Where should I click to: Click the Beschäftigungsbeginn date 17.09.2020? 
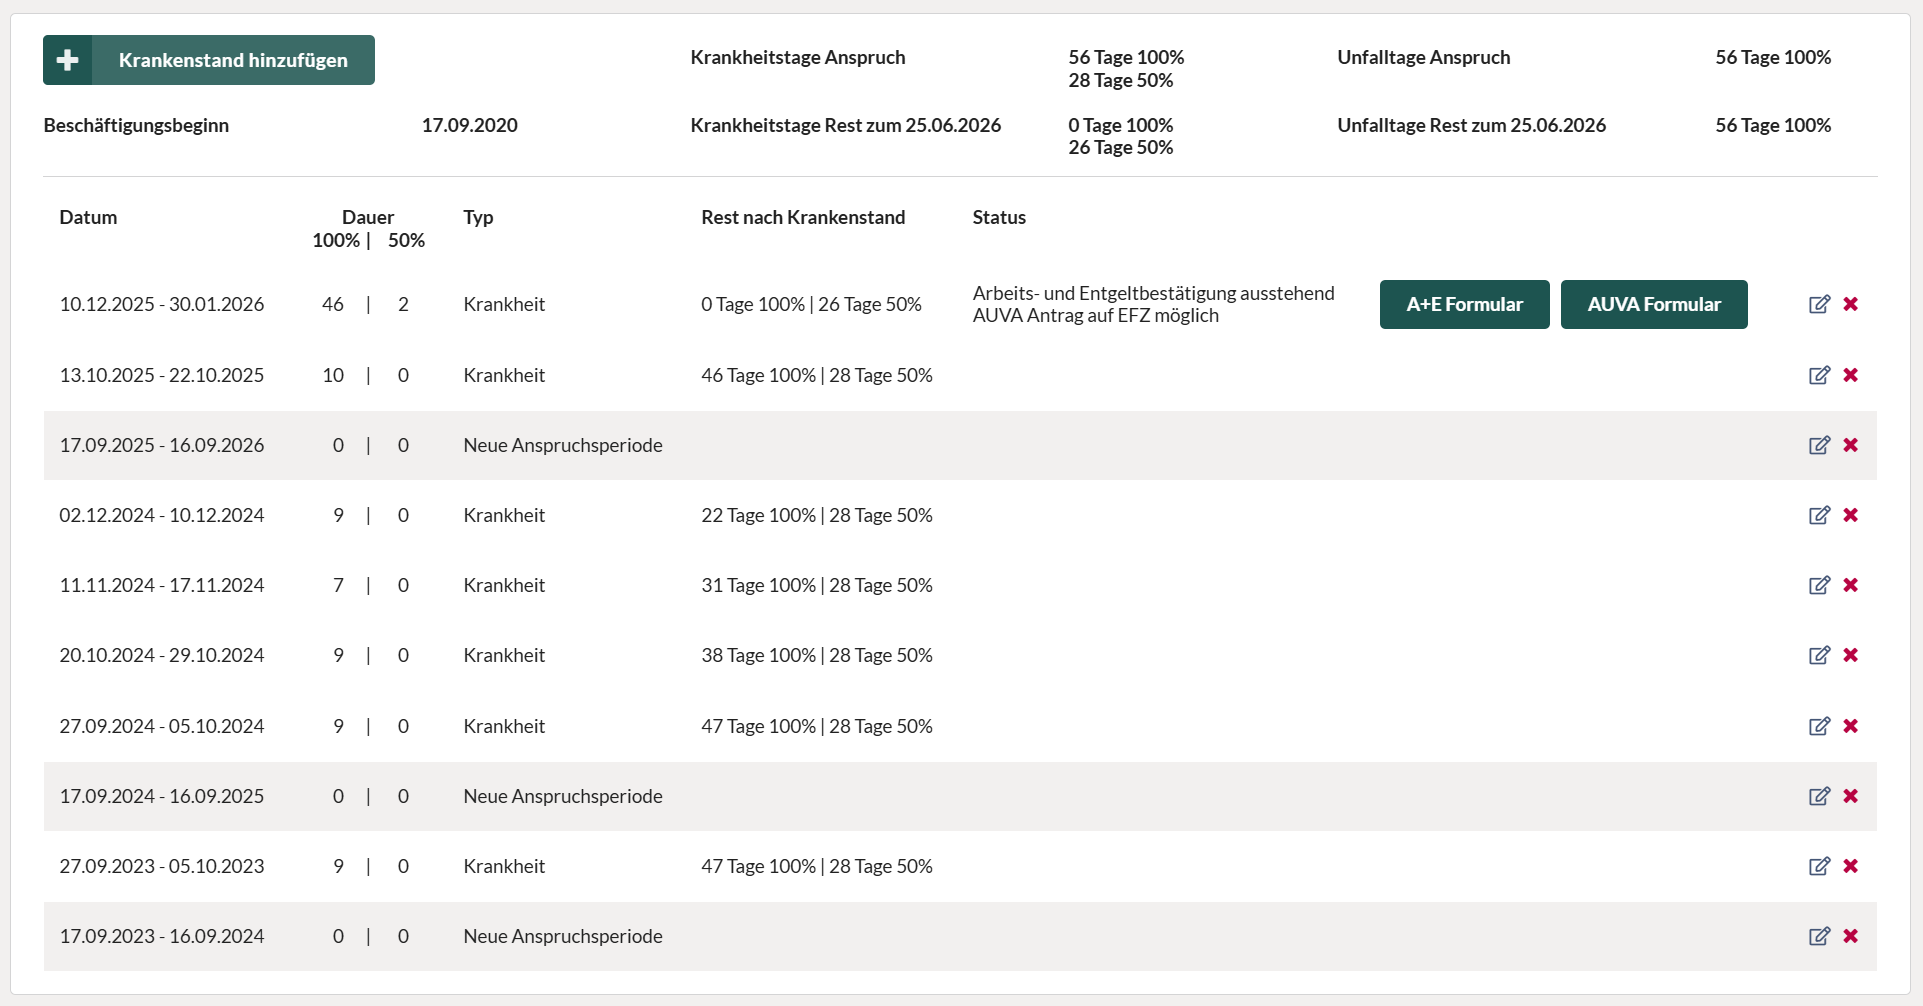(x=469, y=125)
